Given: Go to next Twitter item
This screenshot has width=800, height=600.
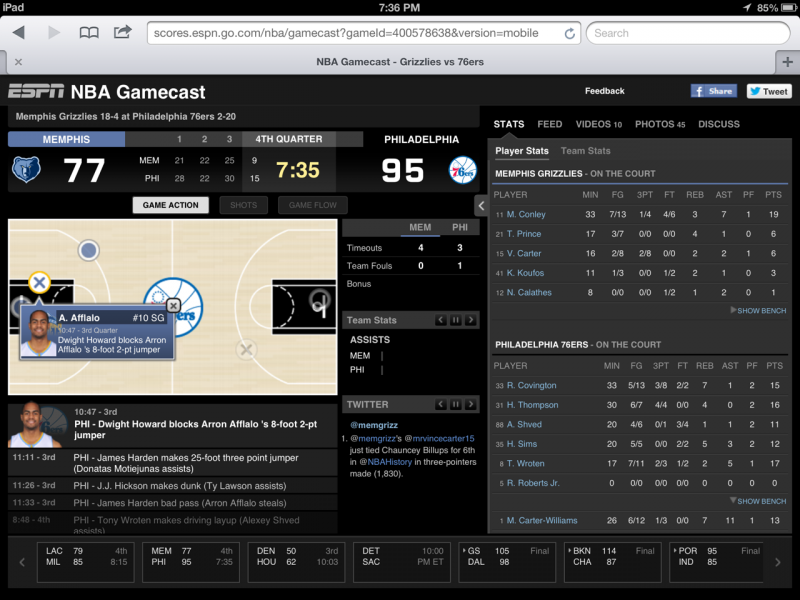Looking at the screenshot, I should (470, 404).
